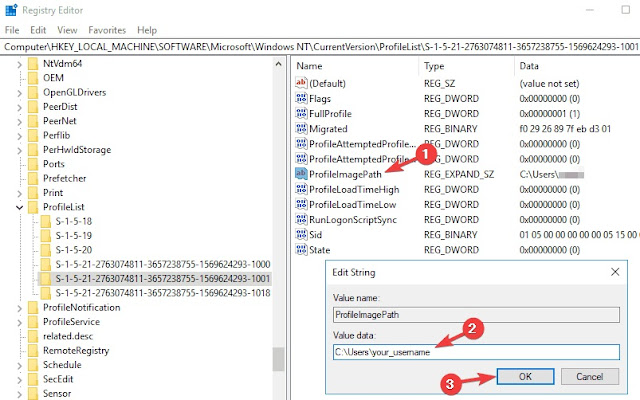This screenshot has width=640, height=400.
Task: Select the NtVdm64 tree item
Action: click(x=62, y=64)
